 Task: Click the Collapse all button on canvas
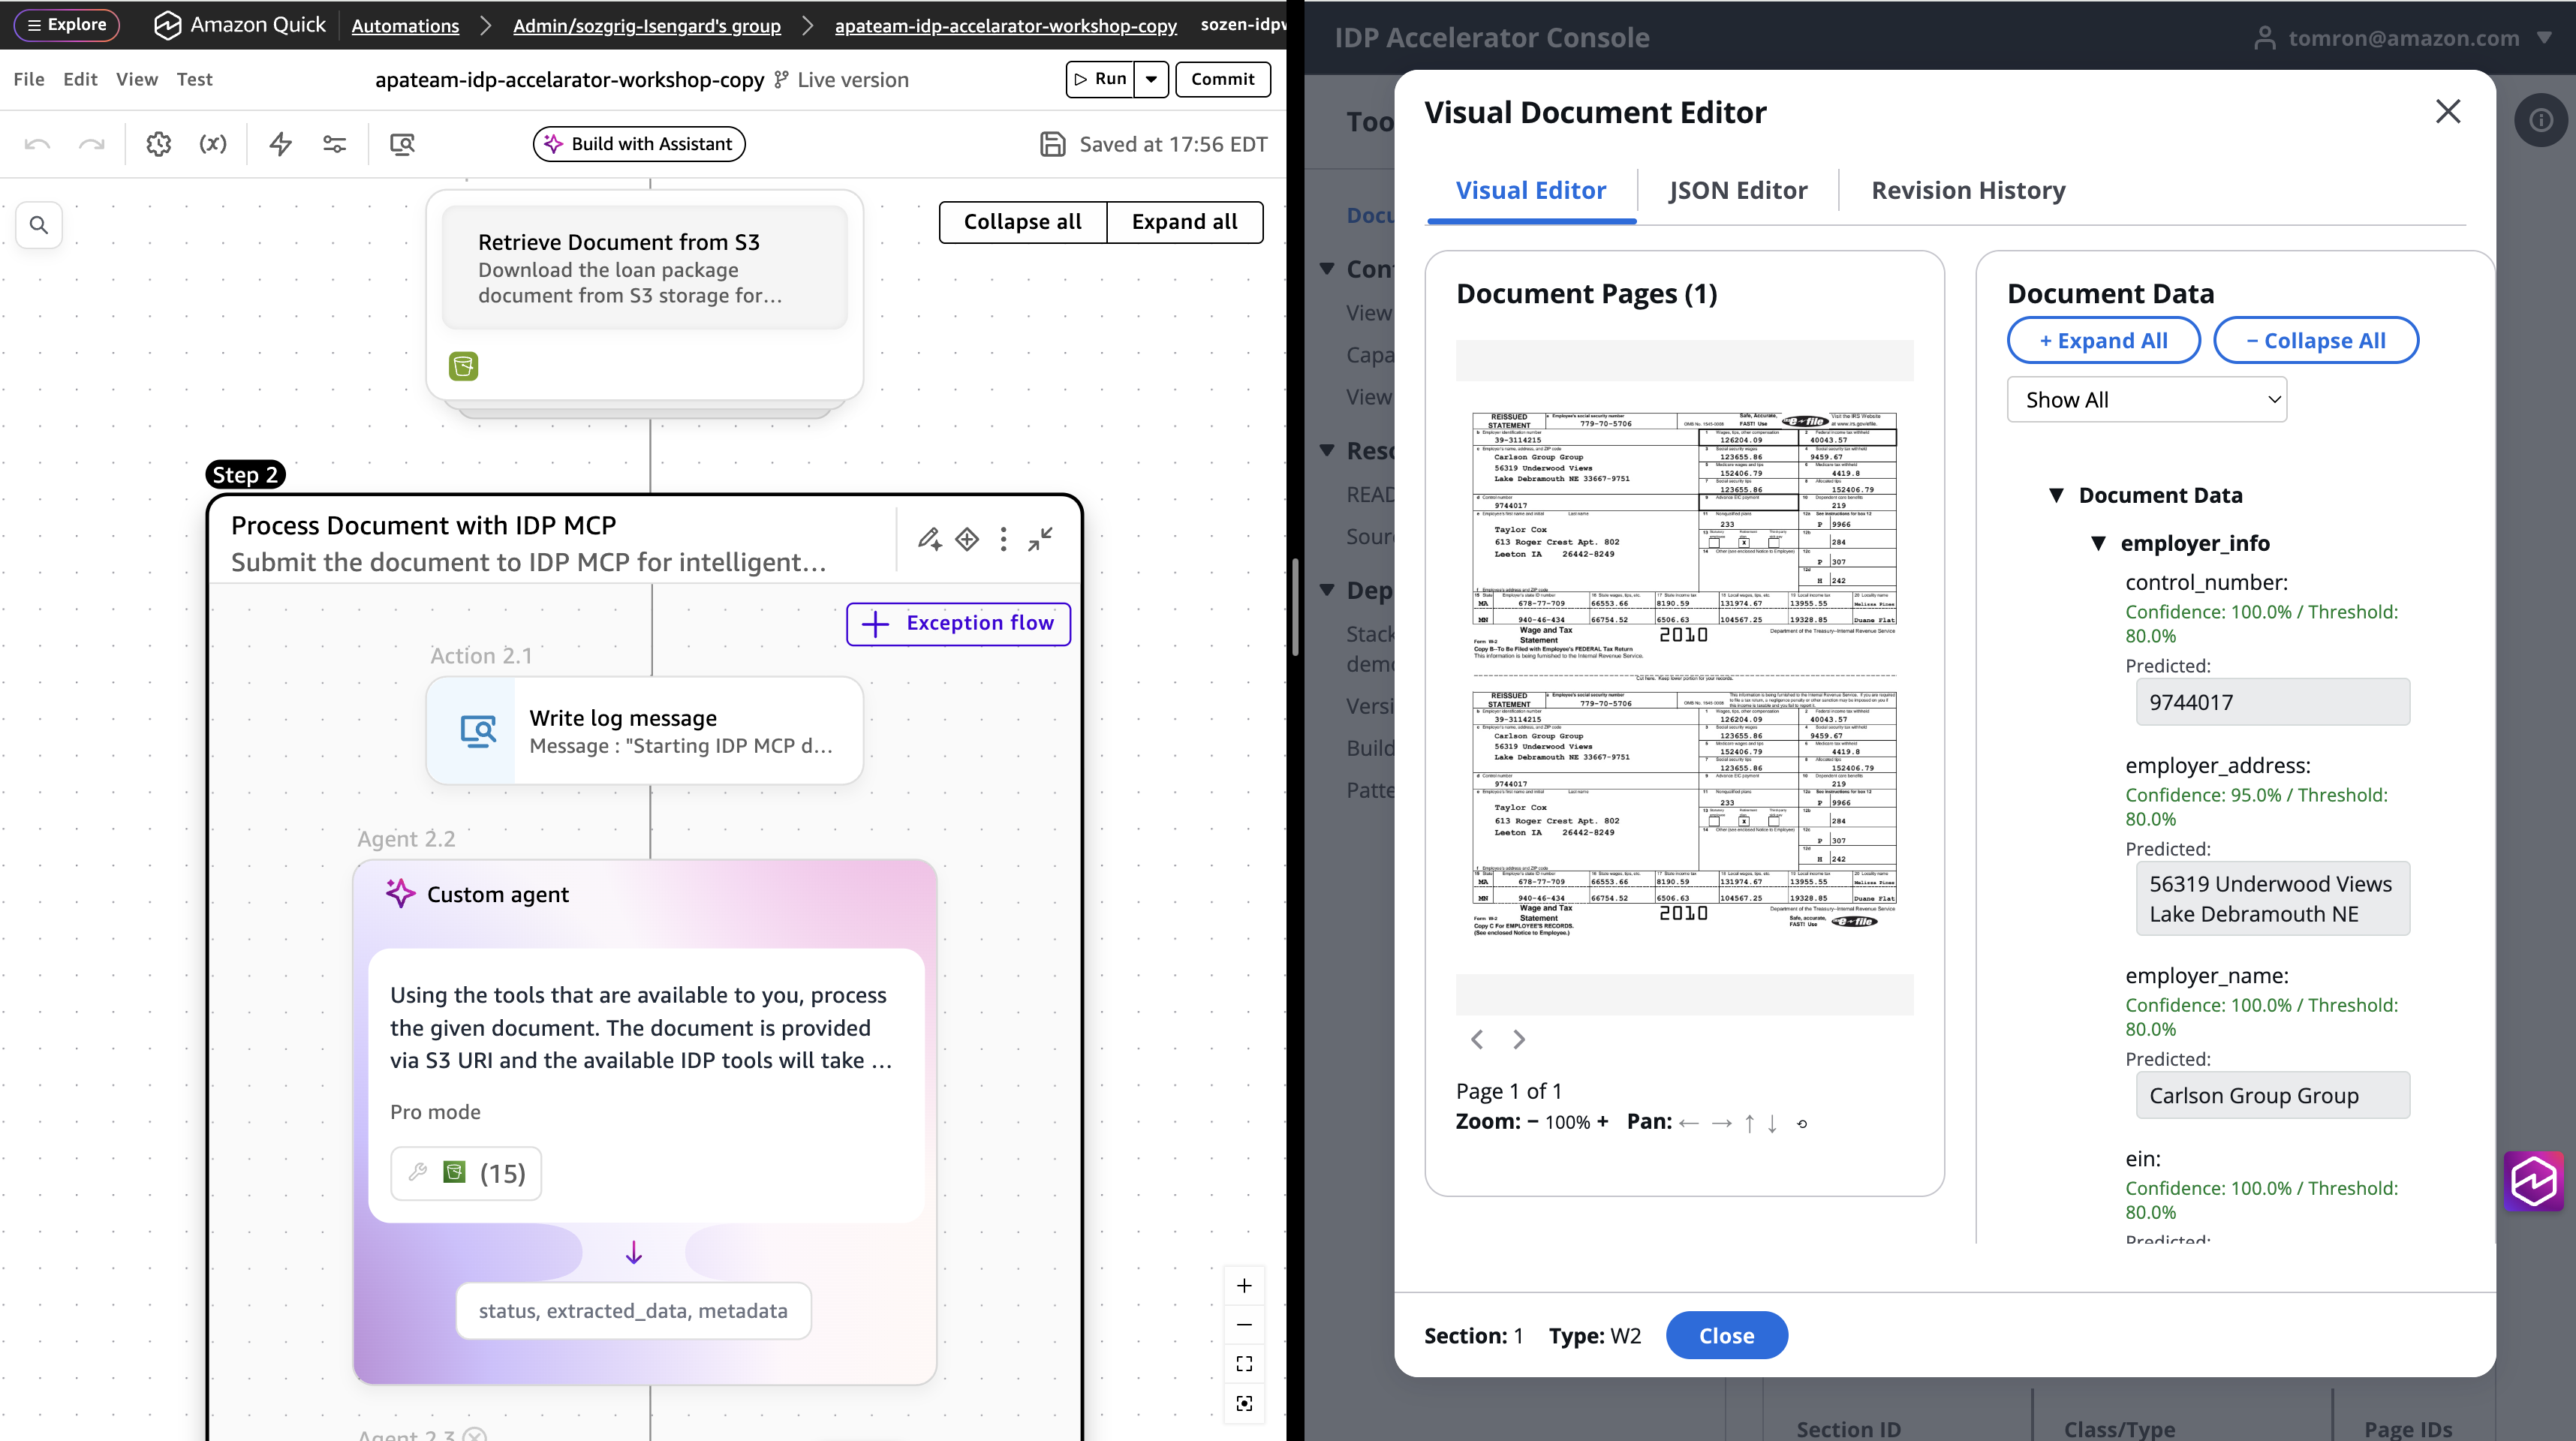(x=1022, y=222)
